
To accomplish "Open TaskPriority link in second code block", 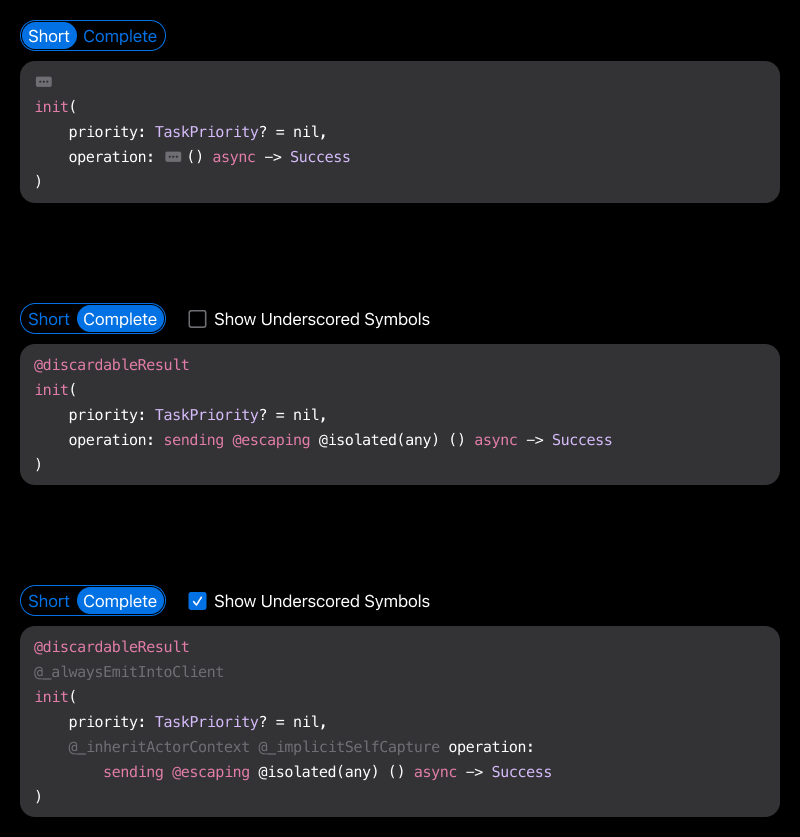I will pos(207,415).
